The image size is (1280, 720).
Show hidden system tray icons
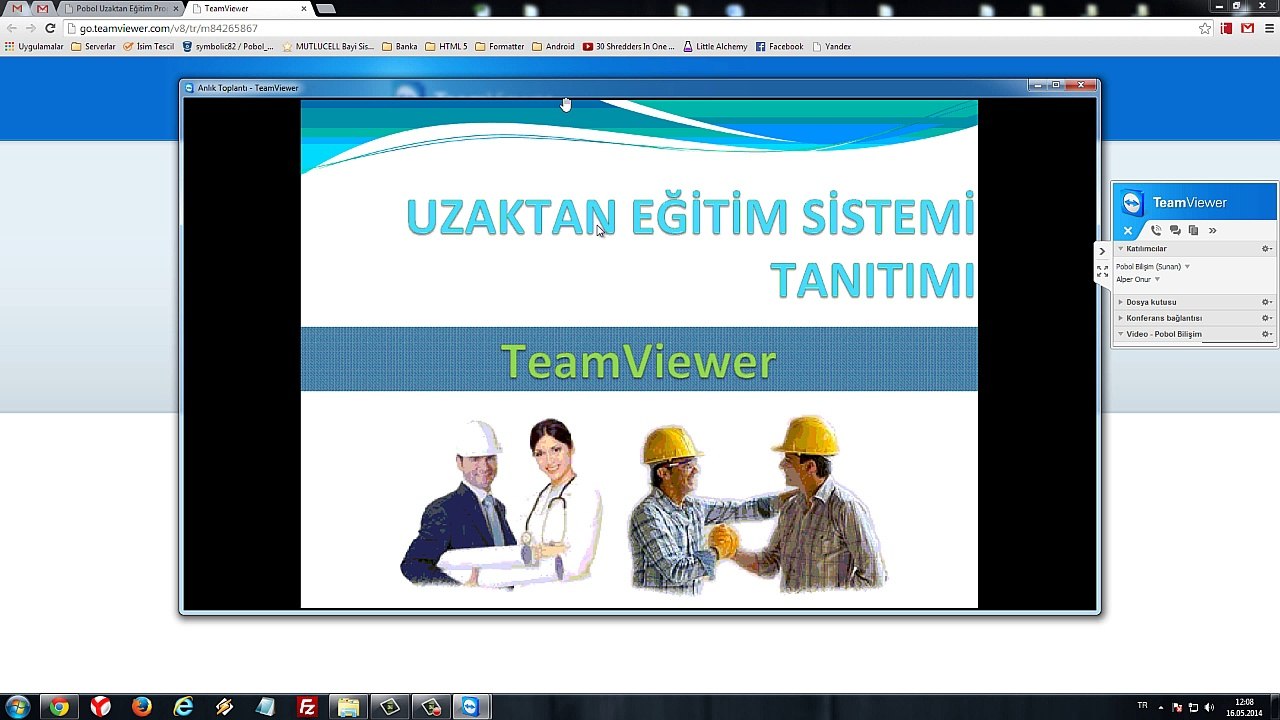tap(1163, 707)
